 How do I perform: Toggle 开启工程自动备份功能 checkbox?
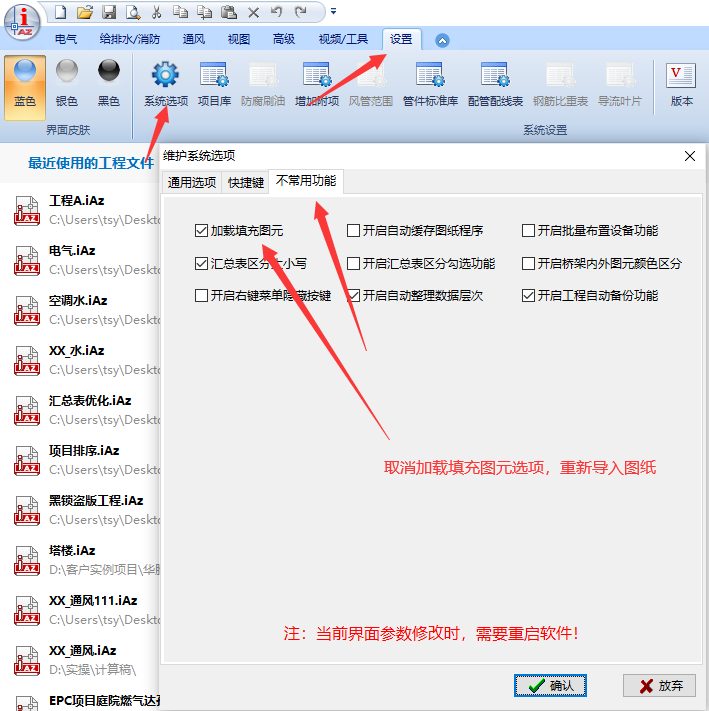(529, 296)
